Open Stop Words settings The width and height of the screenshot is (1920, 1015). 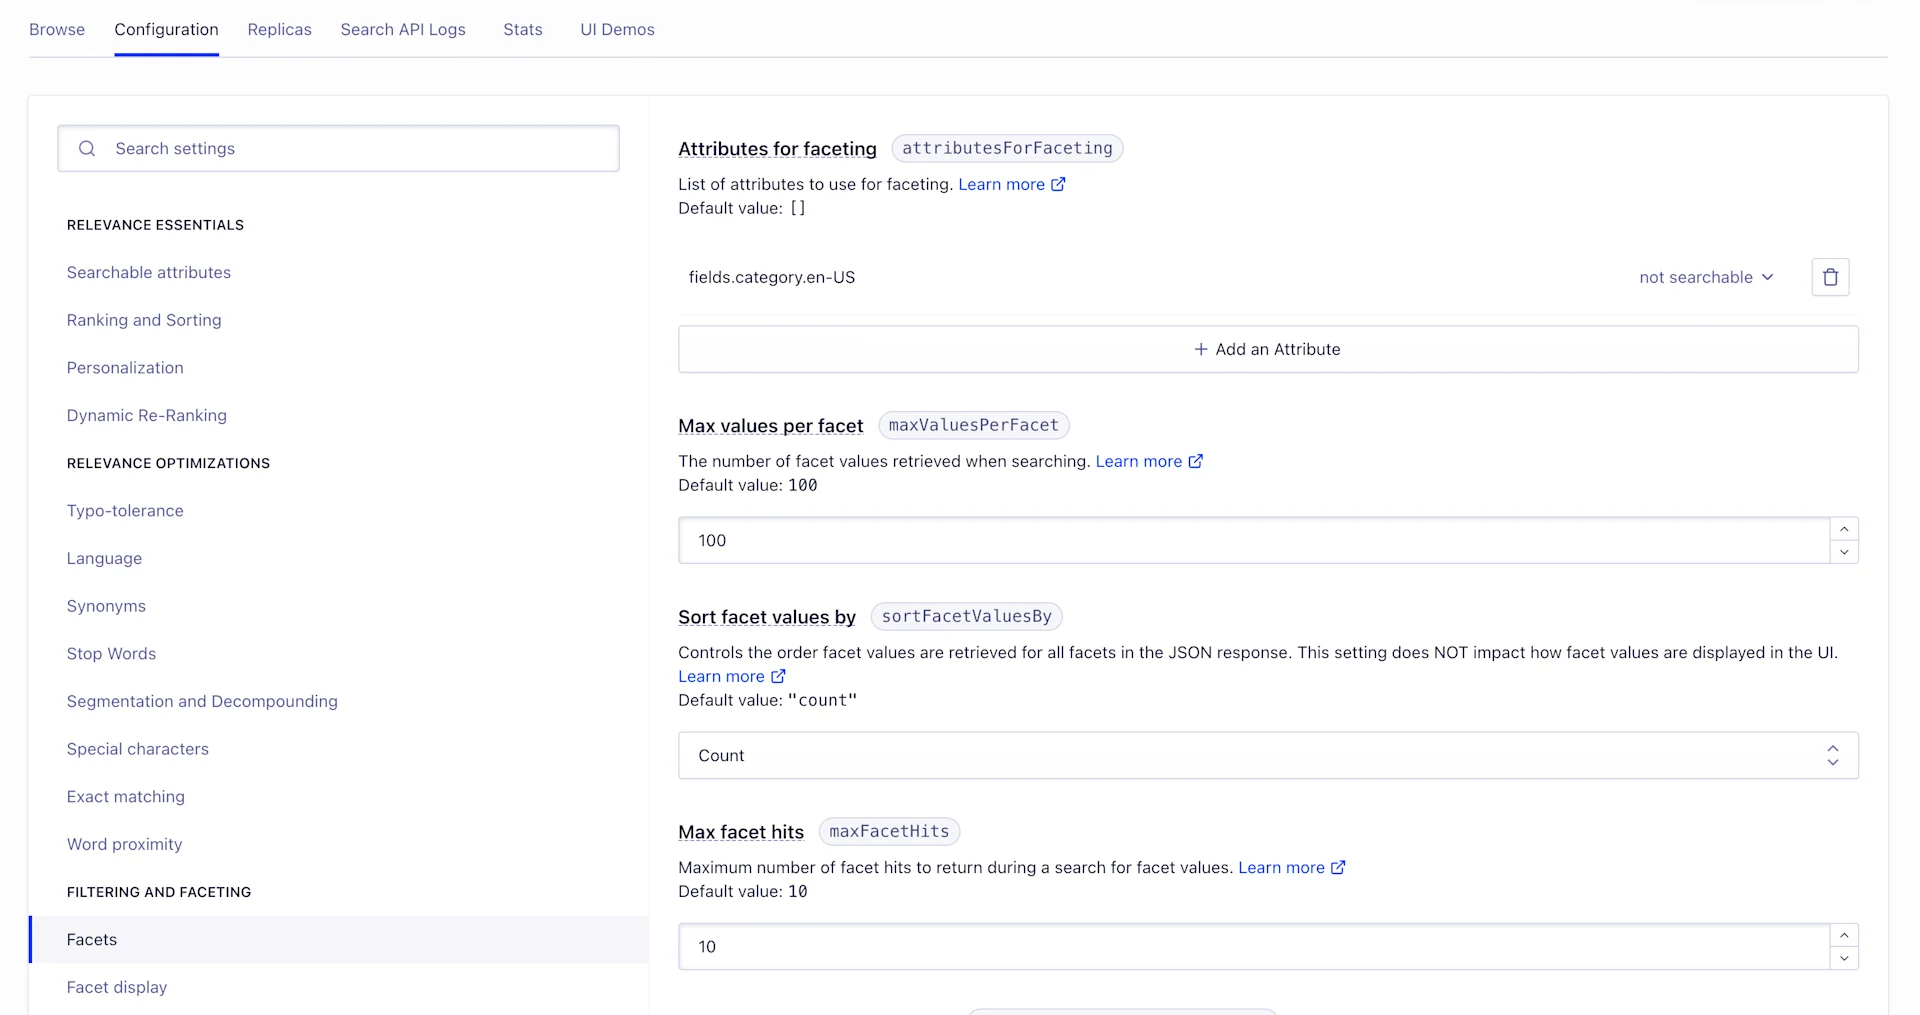tap(111, 653)
